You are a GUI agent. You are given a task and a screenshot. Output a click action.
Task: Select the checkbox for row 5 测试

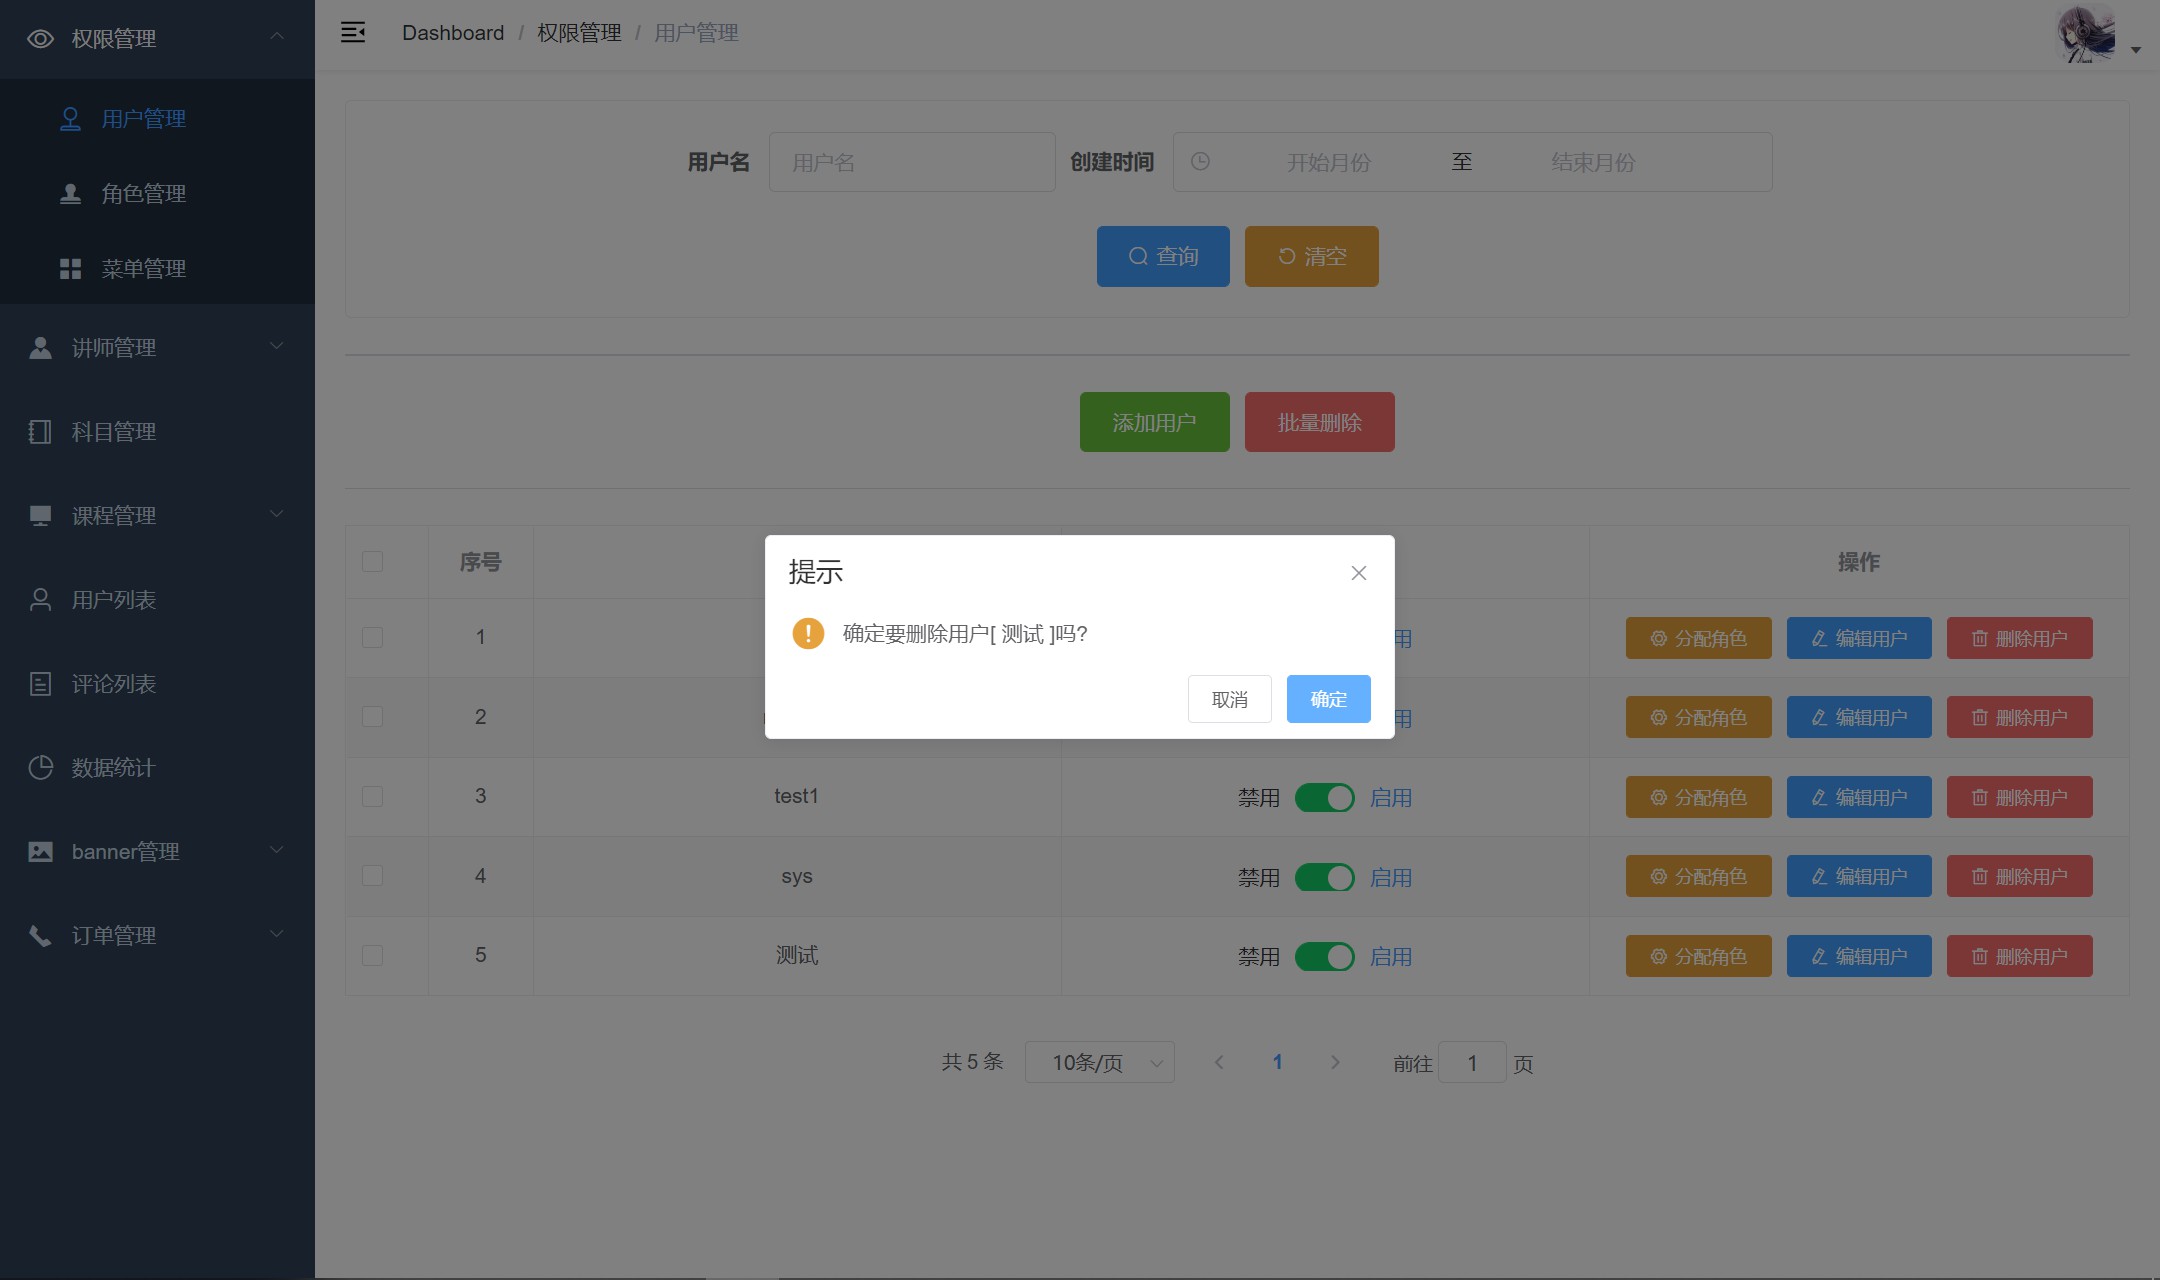point(372,955)
